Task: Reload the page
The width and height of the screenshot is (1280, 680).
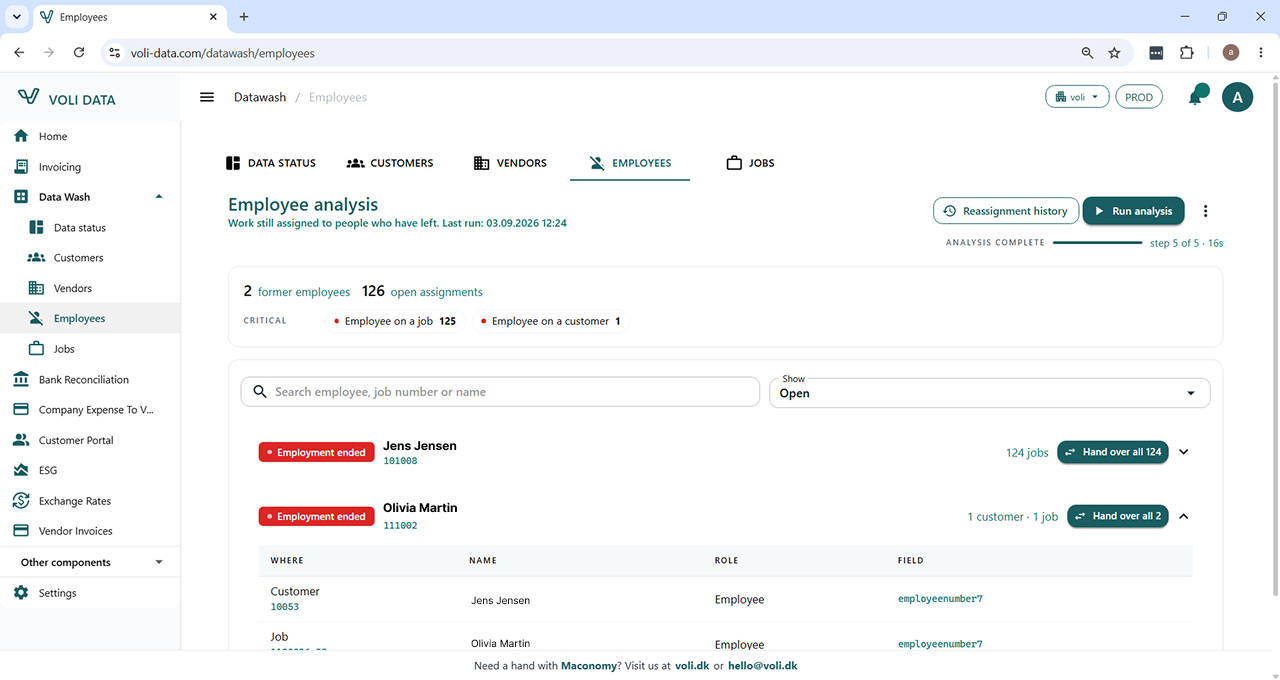Action: point(79,53)
